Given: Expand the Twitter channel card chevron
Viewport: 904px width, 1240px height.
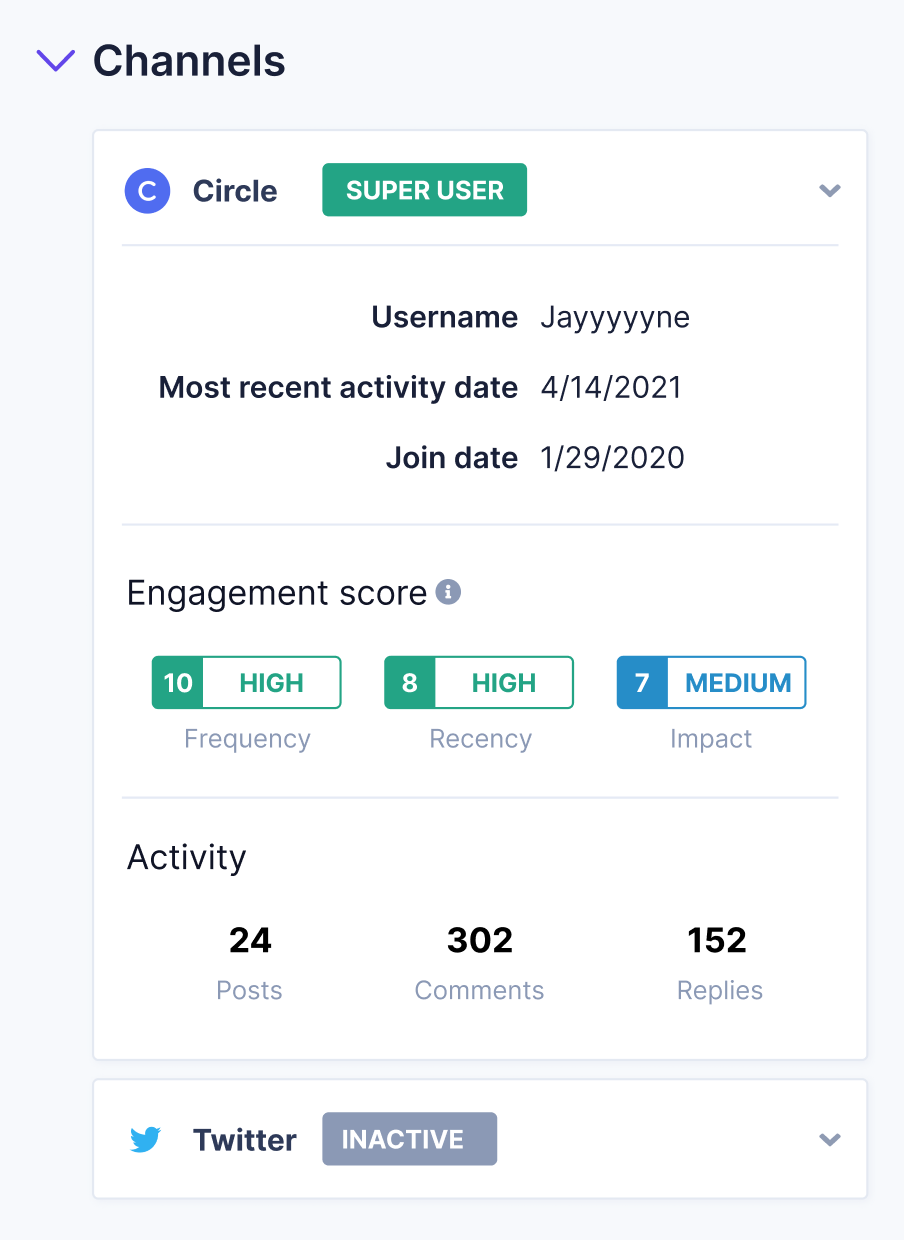Looking at the screenshot, I should tap(829, 1140).
